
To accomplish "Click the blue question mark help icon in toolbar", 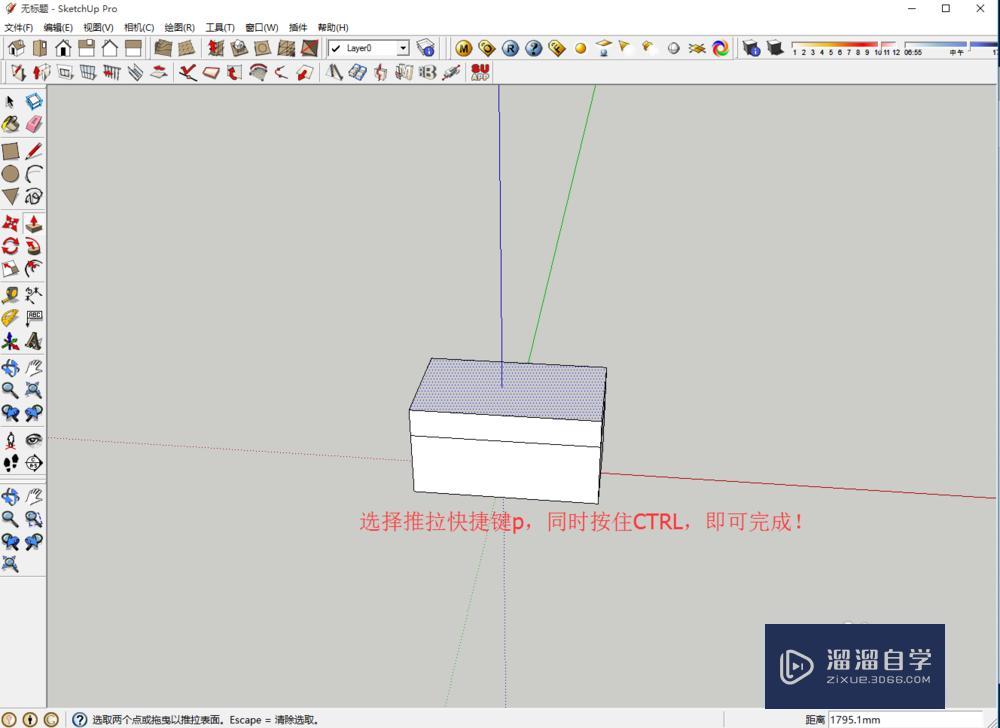I will [534, 48].
